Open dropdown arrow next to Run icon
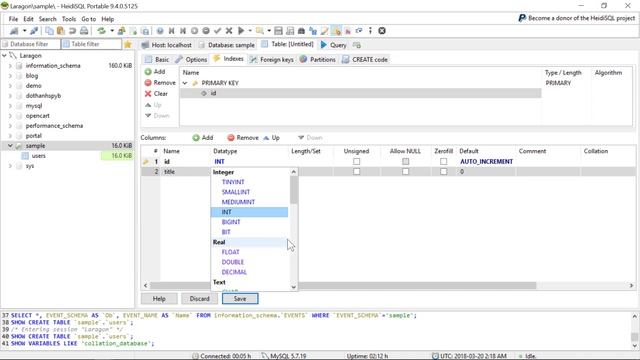The image size is (640, 360). [250, 31]
